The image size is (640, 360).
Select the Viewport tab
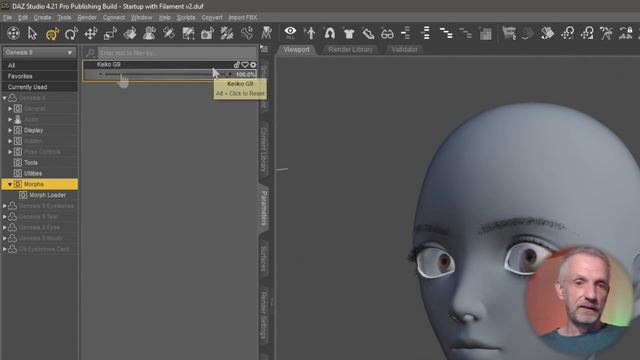coord(297,50)
